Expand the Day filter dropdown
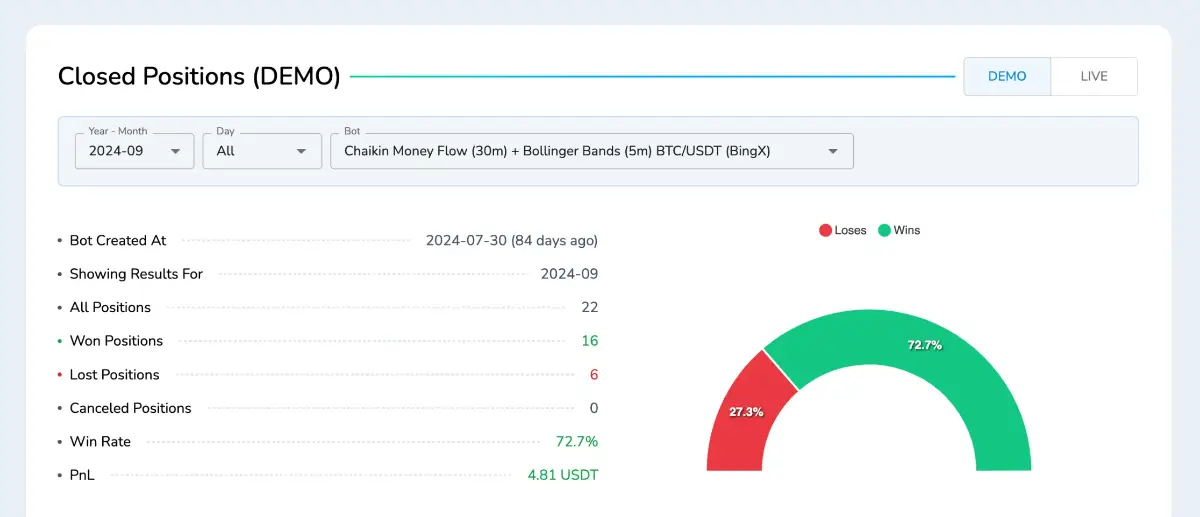Image resolution: width=1200 pixels, height=517 pixels. pos(262,151)
